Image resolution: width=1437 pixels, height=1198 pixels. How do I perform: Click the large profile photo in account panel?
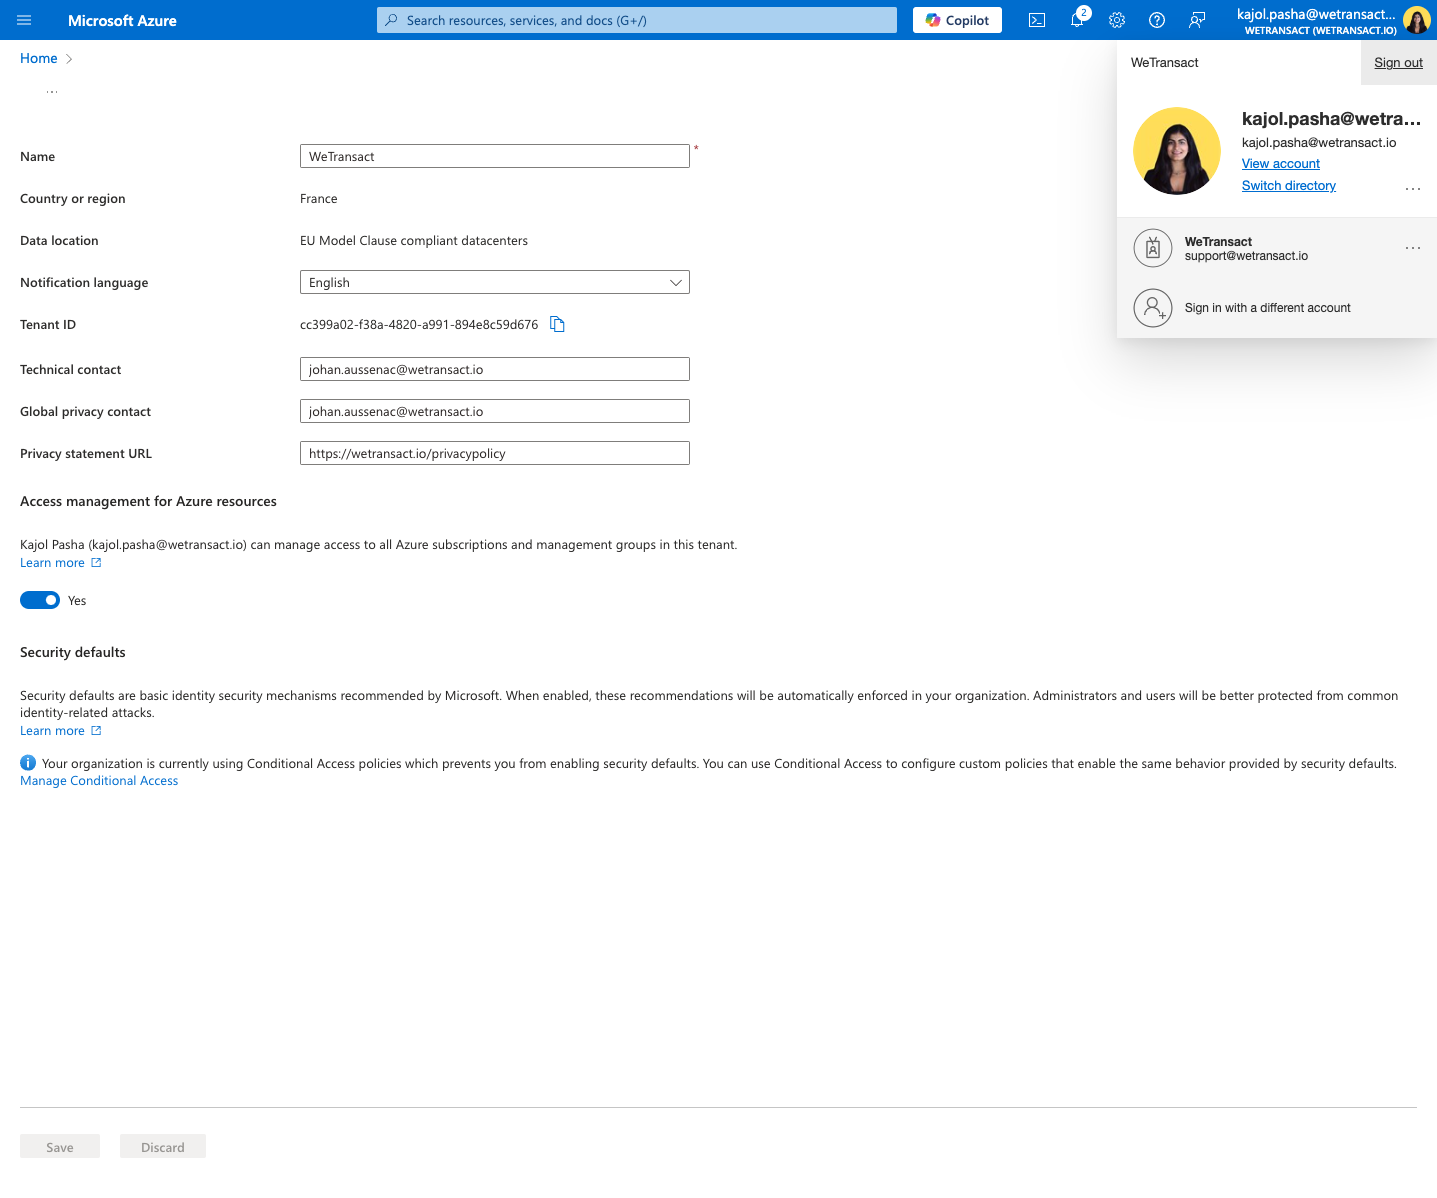pos(1177,151)
